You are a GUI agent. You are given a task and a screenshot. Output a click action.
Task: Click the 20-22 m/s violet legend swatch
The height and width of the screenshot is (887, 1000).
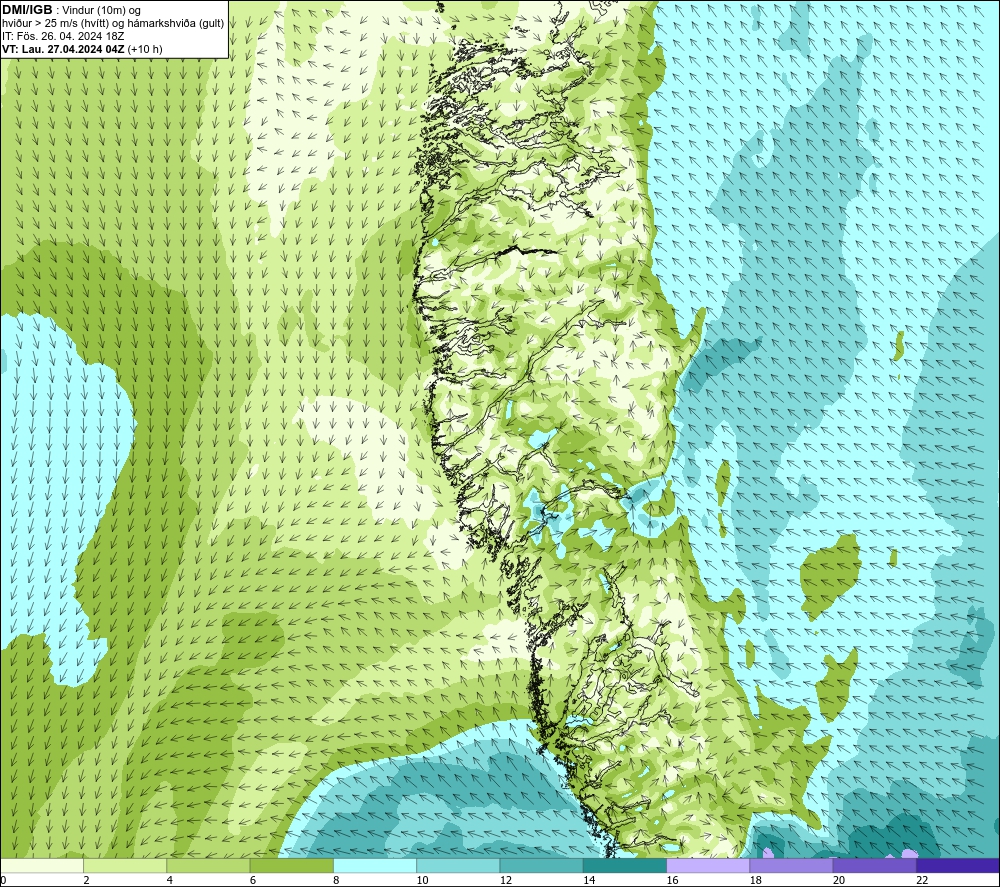pyautogui.click(x=874, y=866)
